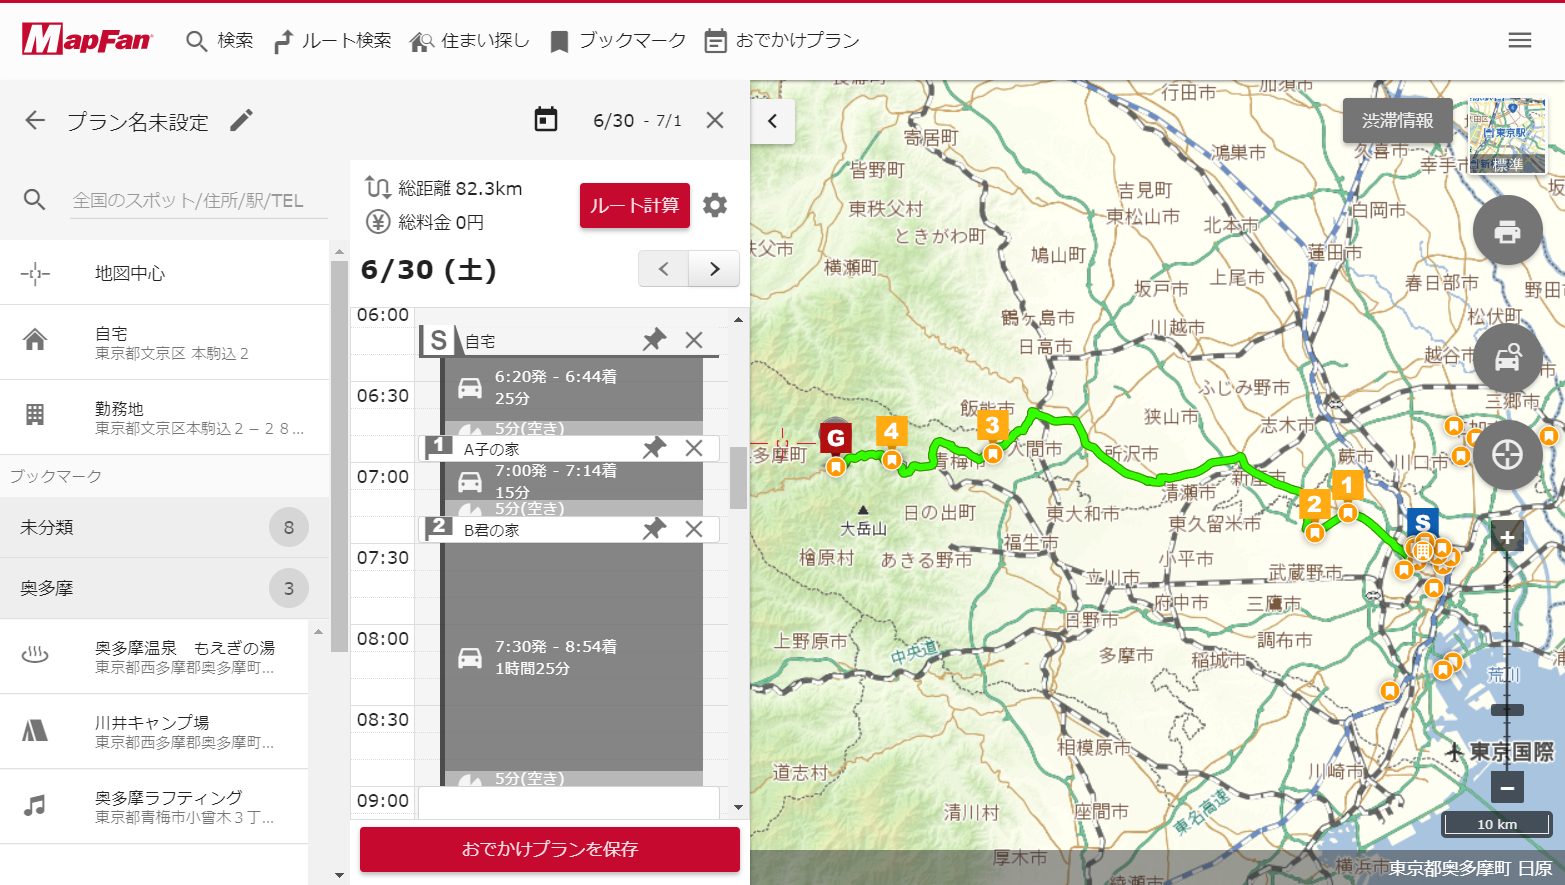Select the 7:00発 - 7:14着 drive segment
Screen dimensions: 1565x885
pos(573,481)
